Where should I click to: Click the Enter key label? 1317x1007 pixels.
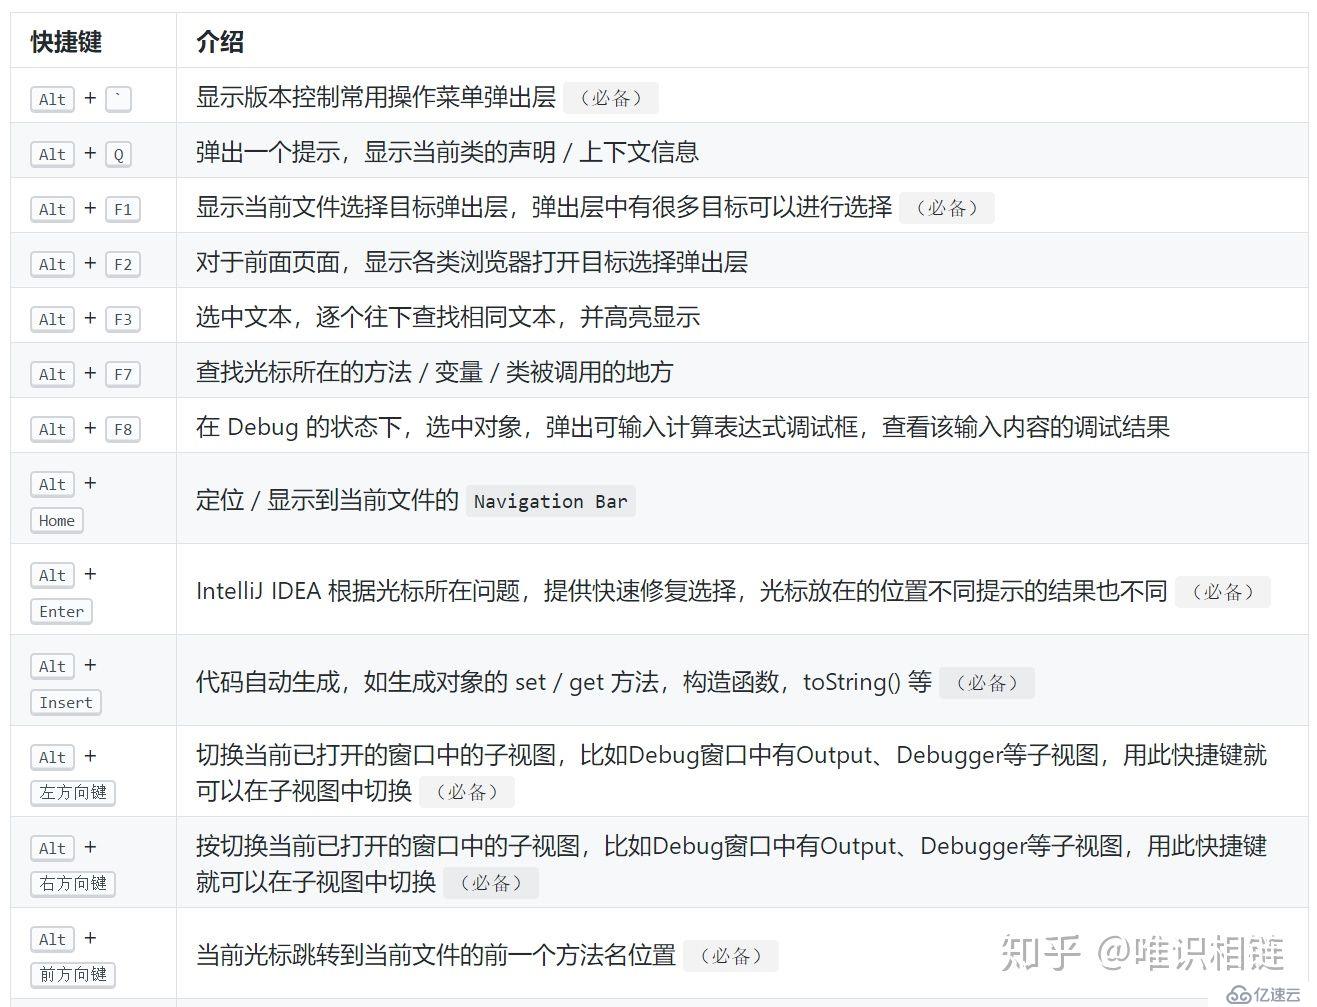[x=61, y=611]
